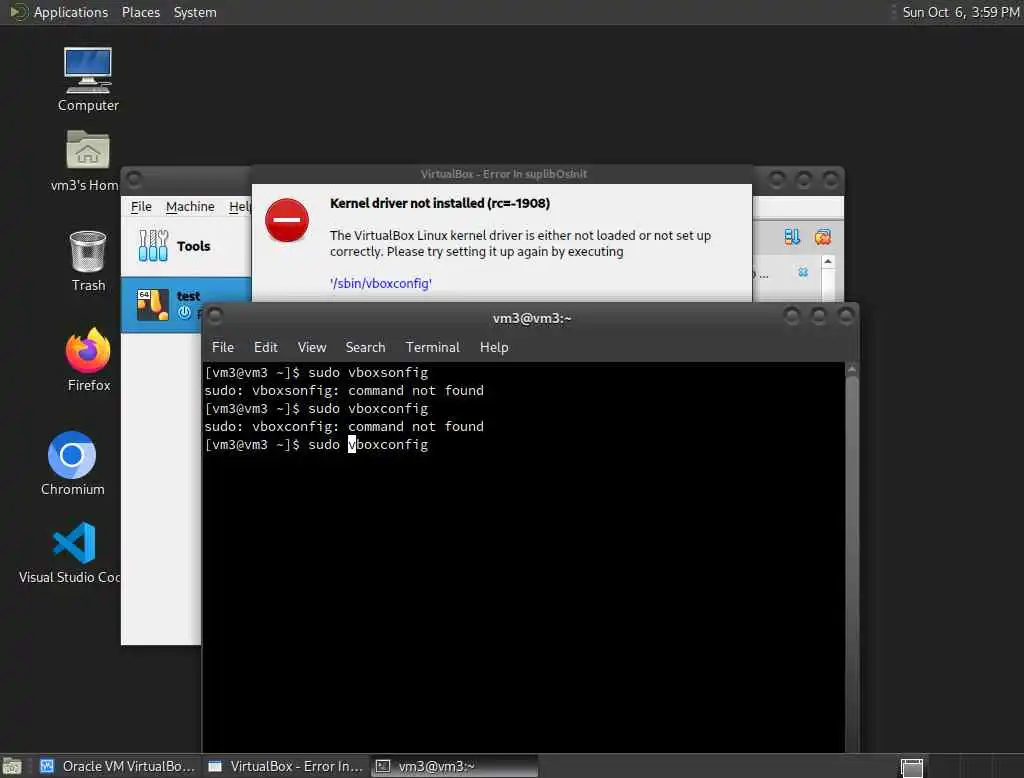This screenshot has height=778, width=1024.
Task: Open the terminal Terminal menu
Action: [432, 348]
